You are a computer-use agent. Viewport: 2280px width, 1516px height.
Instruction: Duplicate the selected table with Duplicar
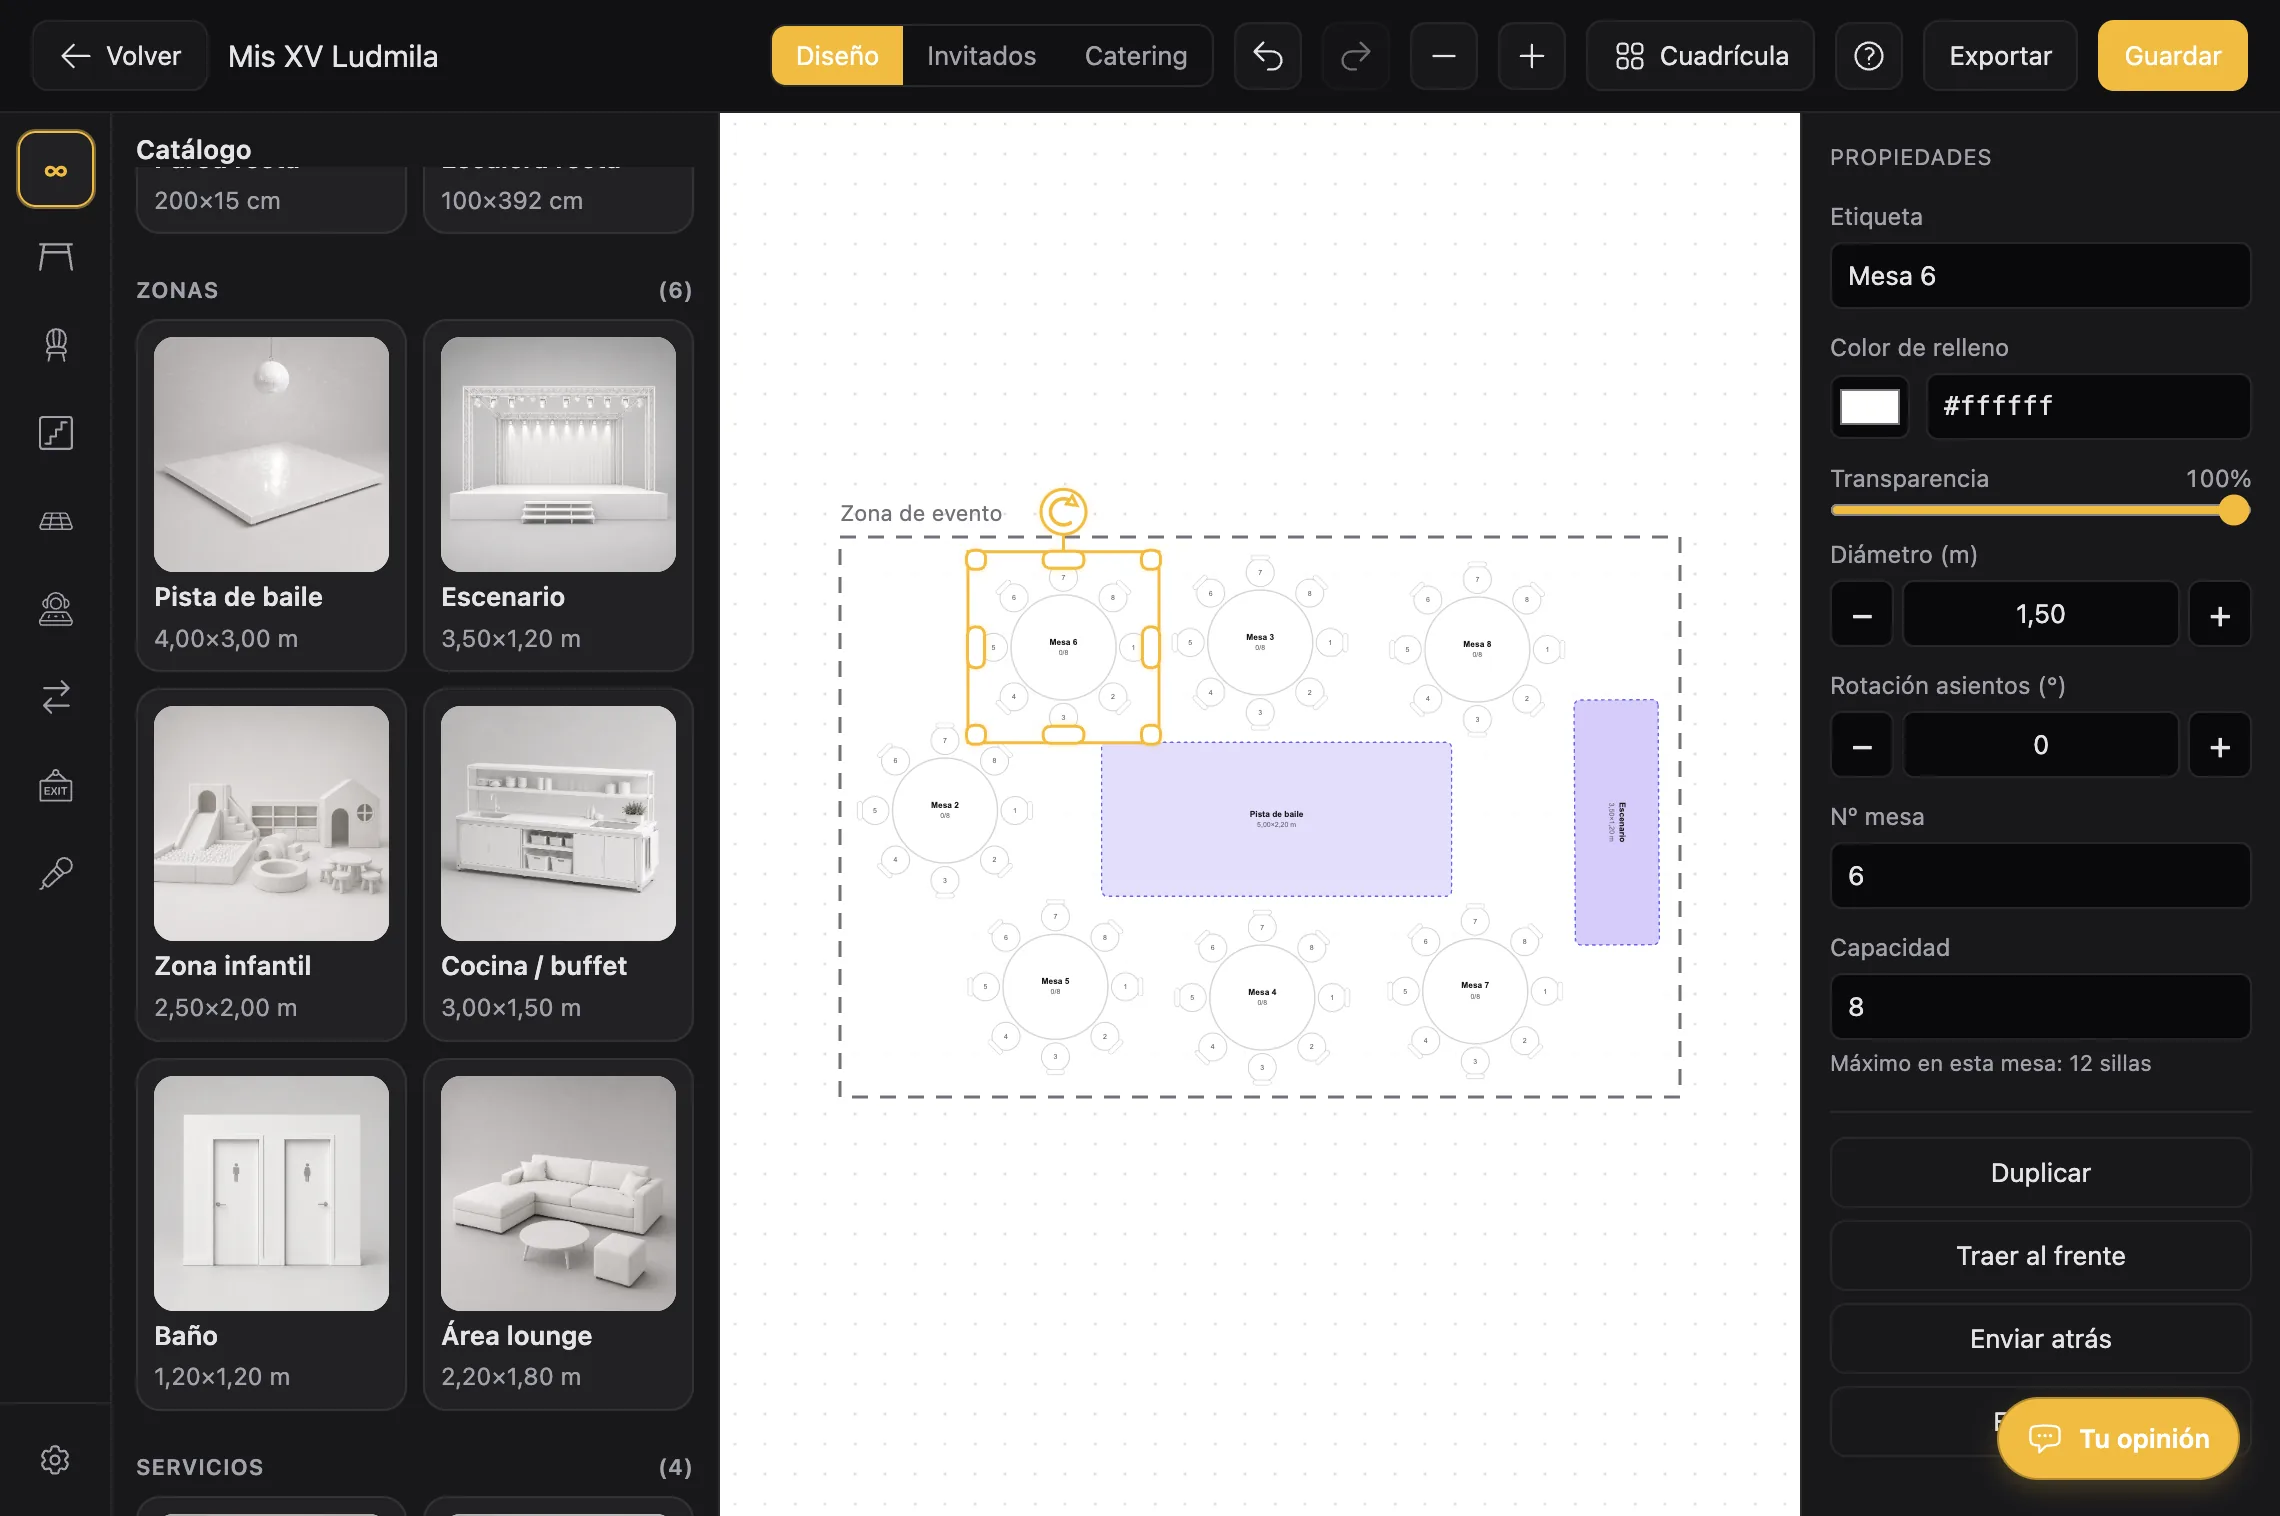pos(2041,1173)
